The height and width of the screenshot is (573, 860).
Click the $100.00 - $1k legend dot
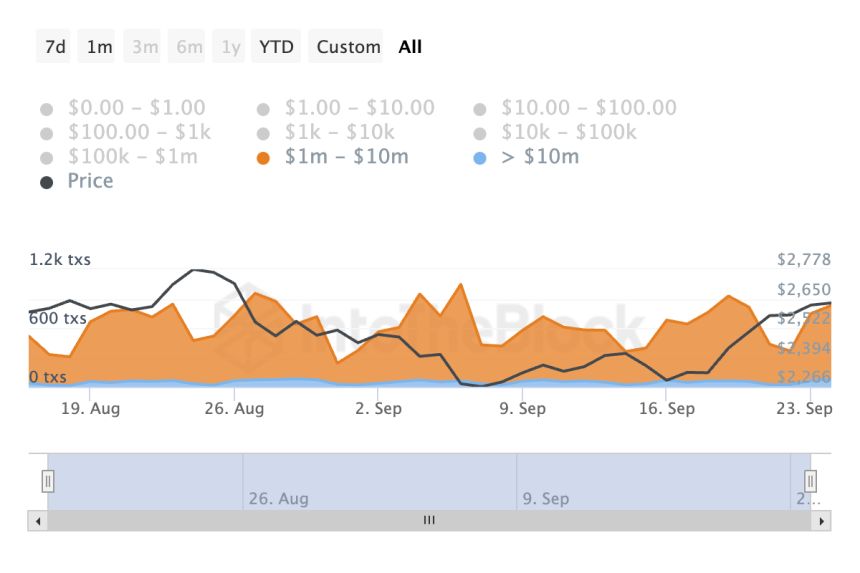[x=47, y=133]
